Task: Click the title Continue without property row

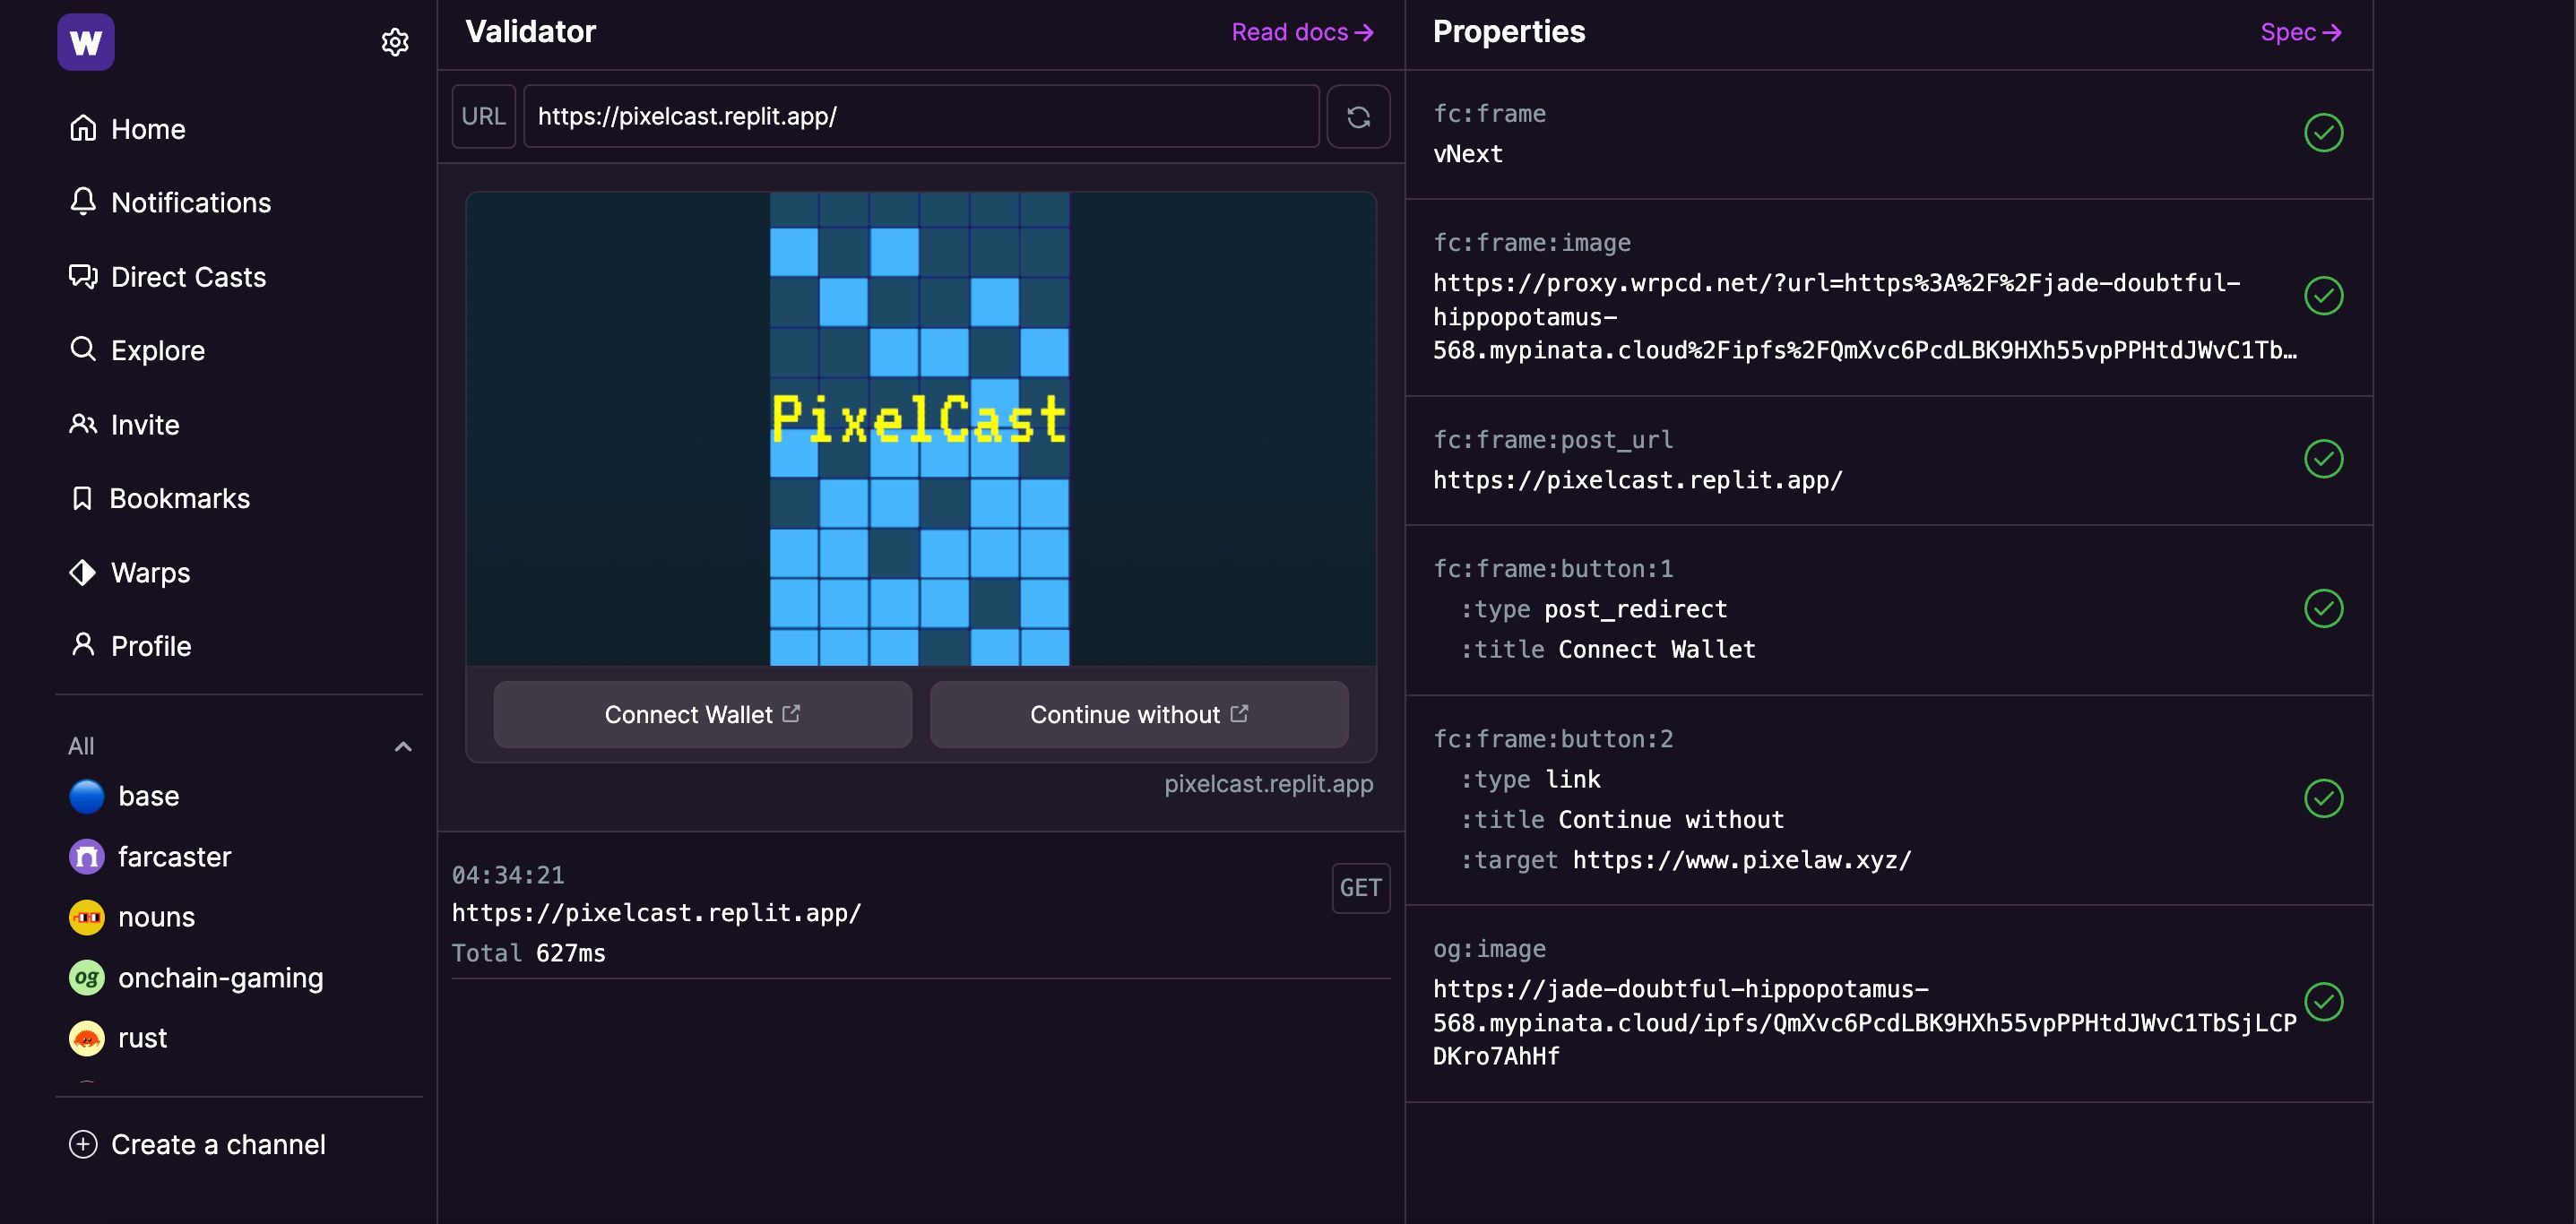Action: click(x=1622, y=820)
